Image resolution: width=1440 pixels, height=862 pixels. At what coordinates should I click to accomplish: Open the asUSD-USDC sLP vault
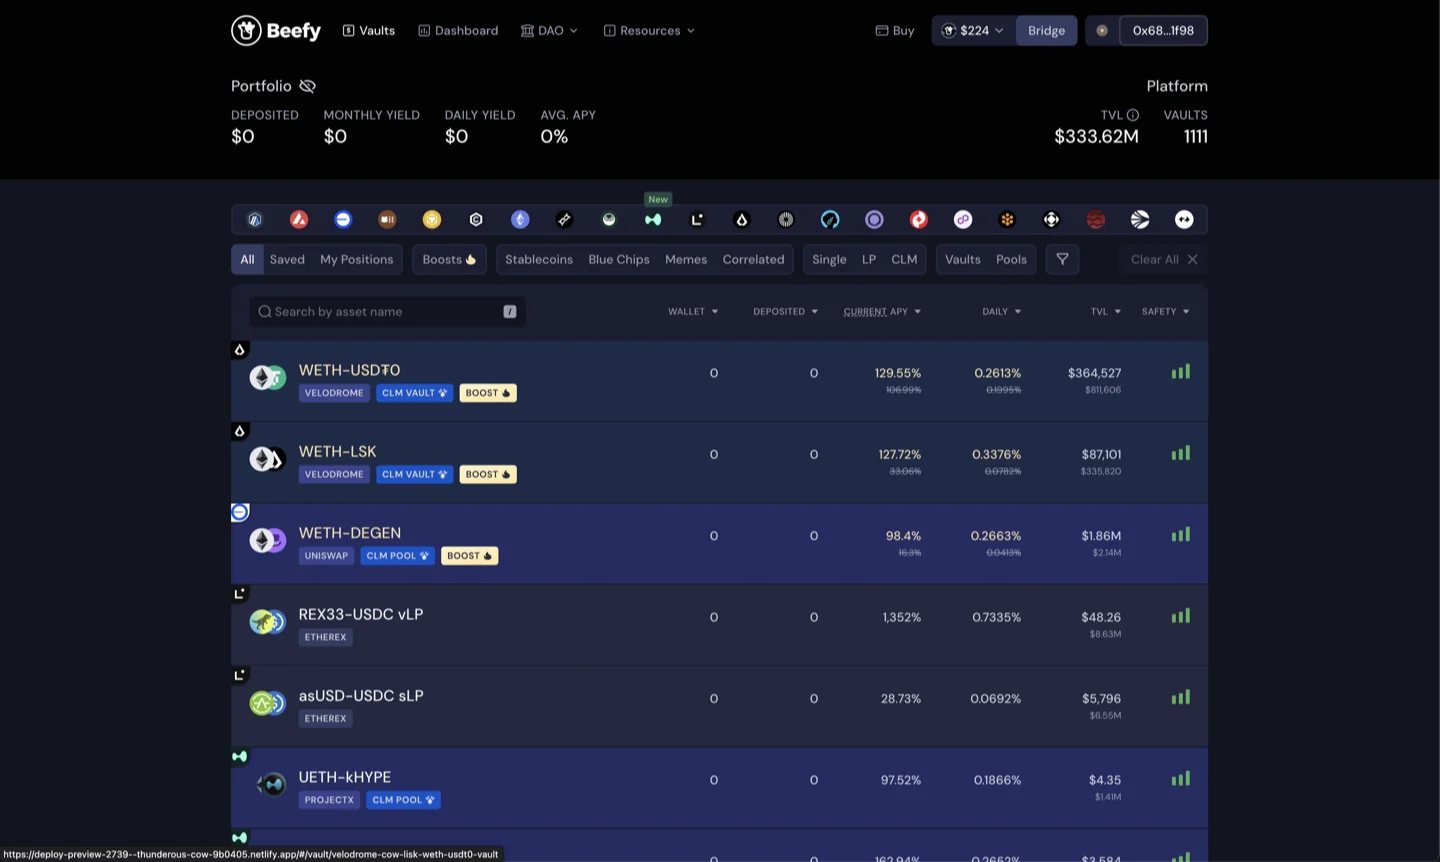(719, 706)
